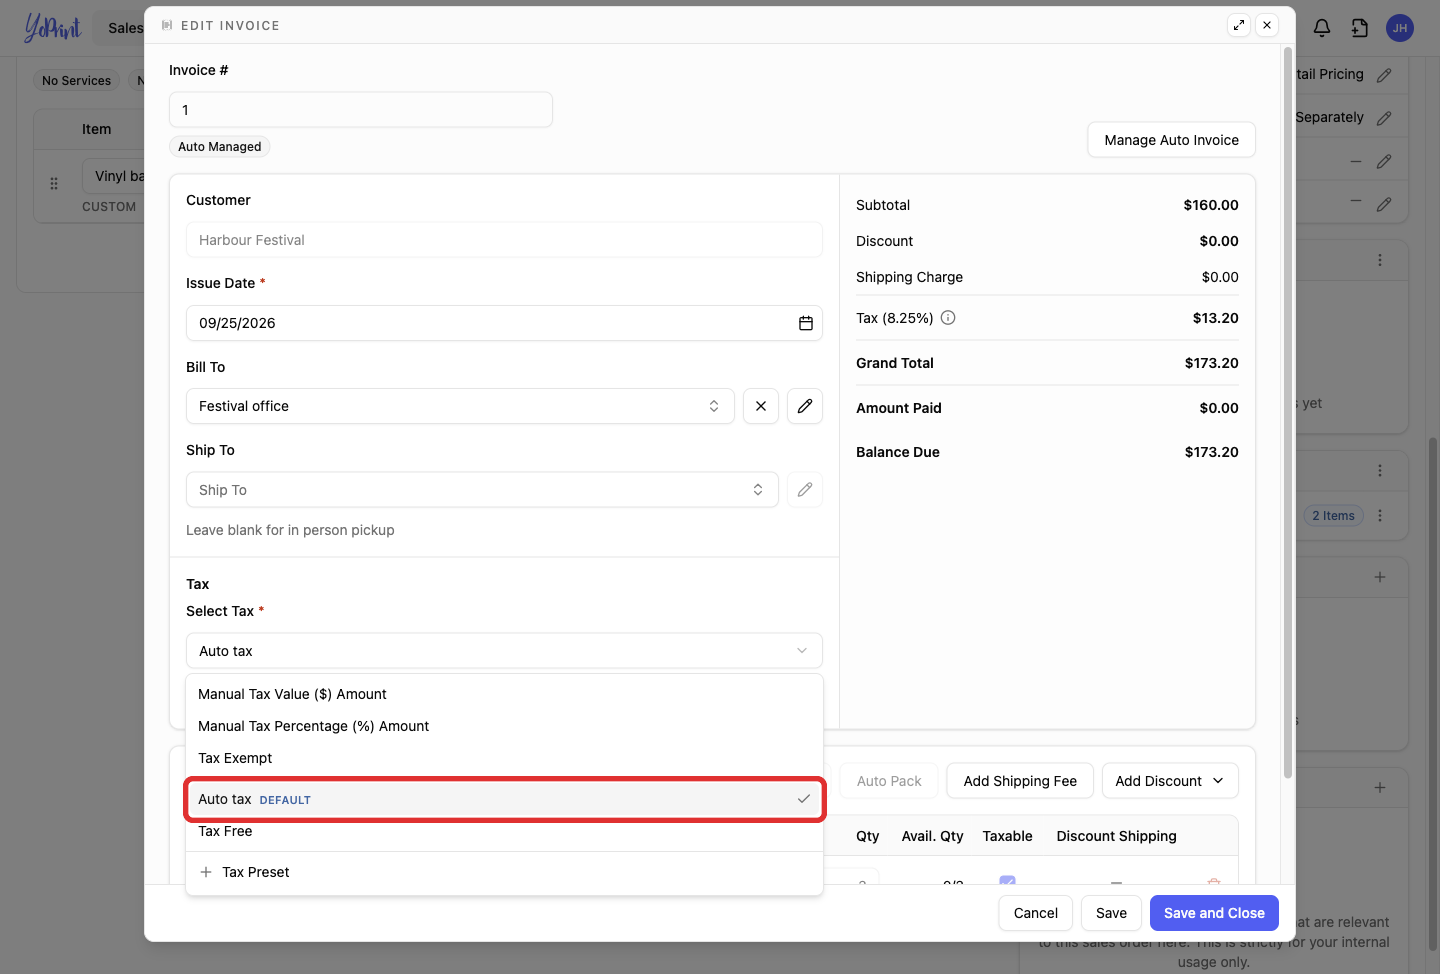The width and height of the screenshot is (1440, 974).
Task: Grab the drag handle of the Vinyl item row
Action: [x=54, y=184]
